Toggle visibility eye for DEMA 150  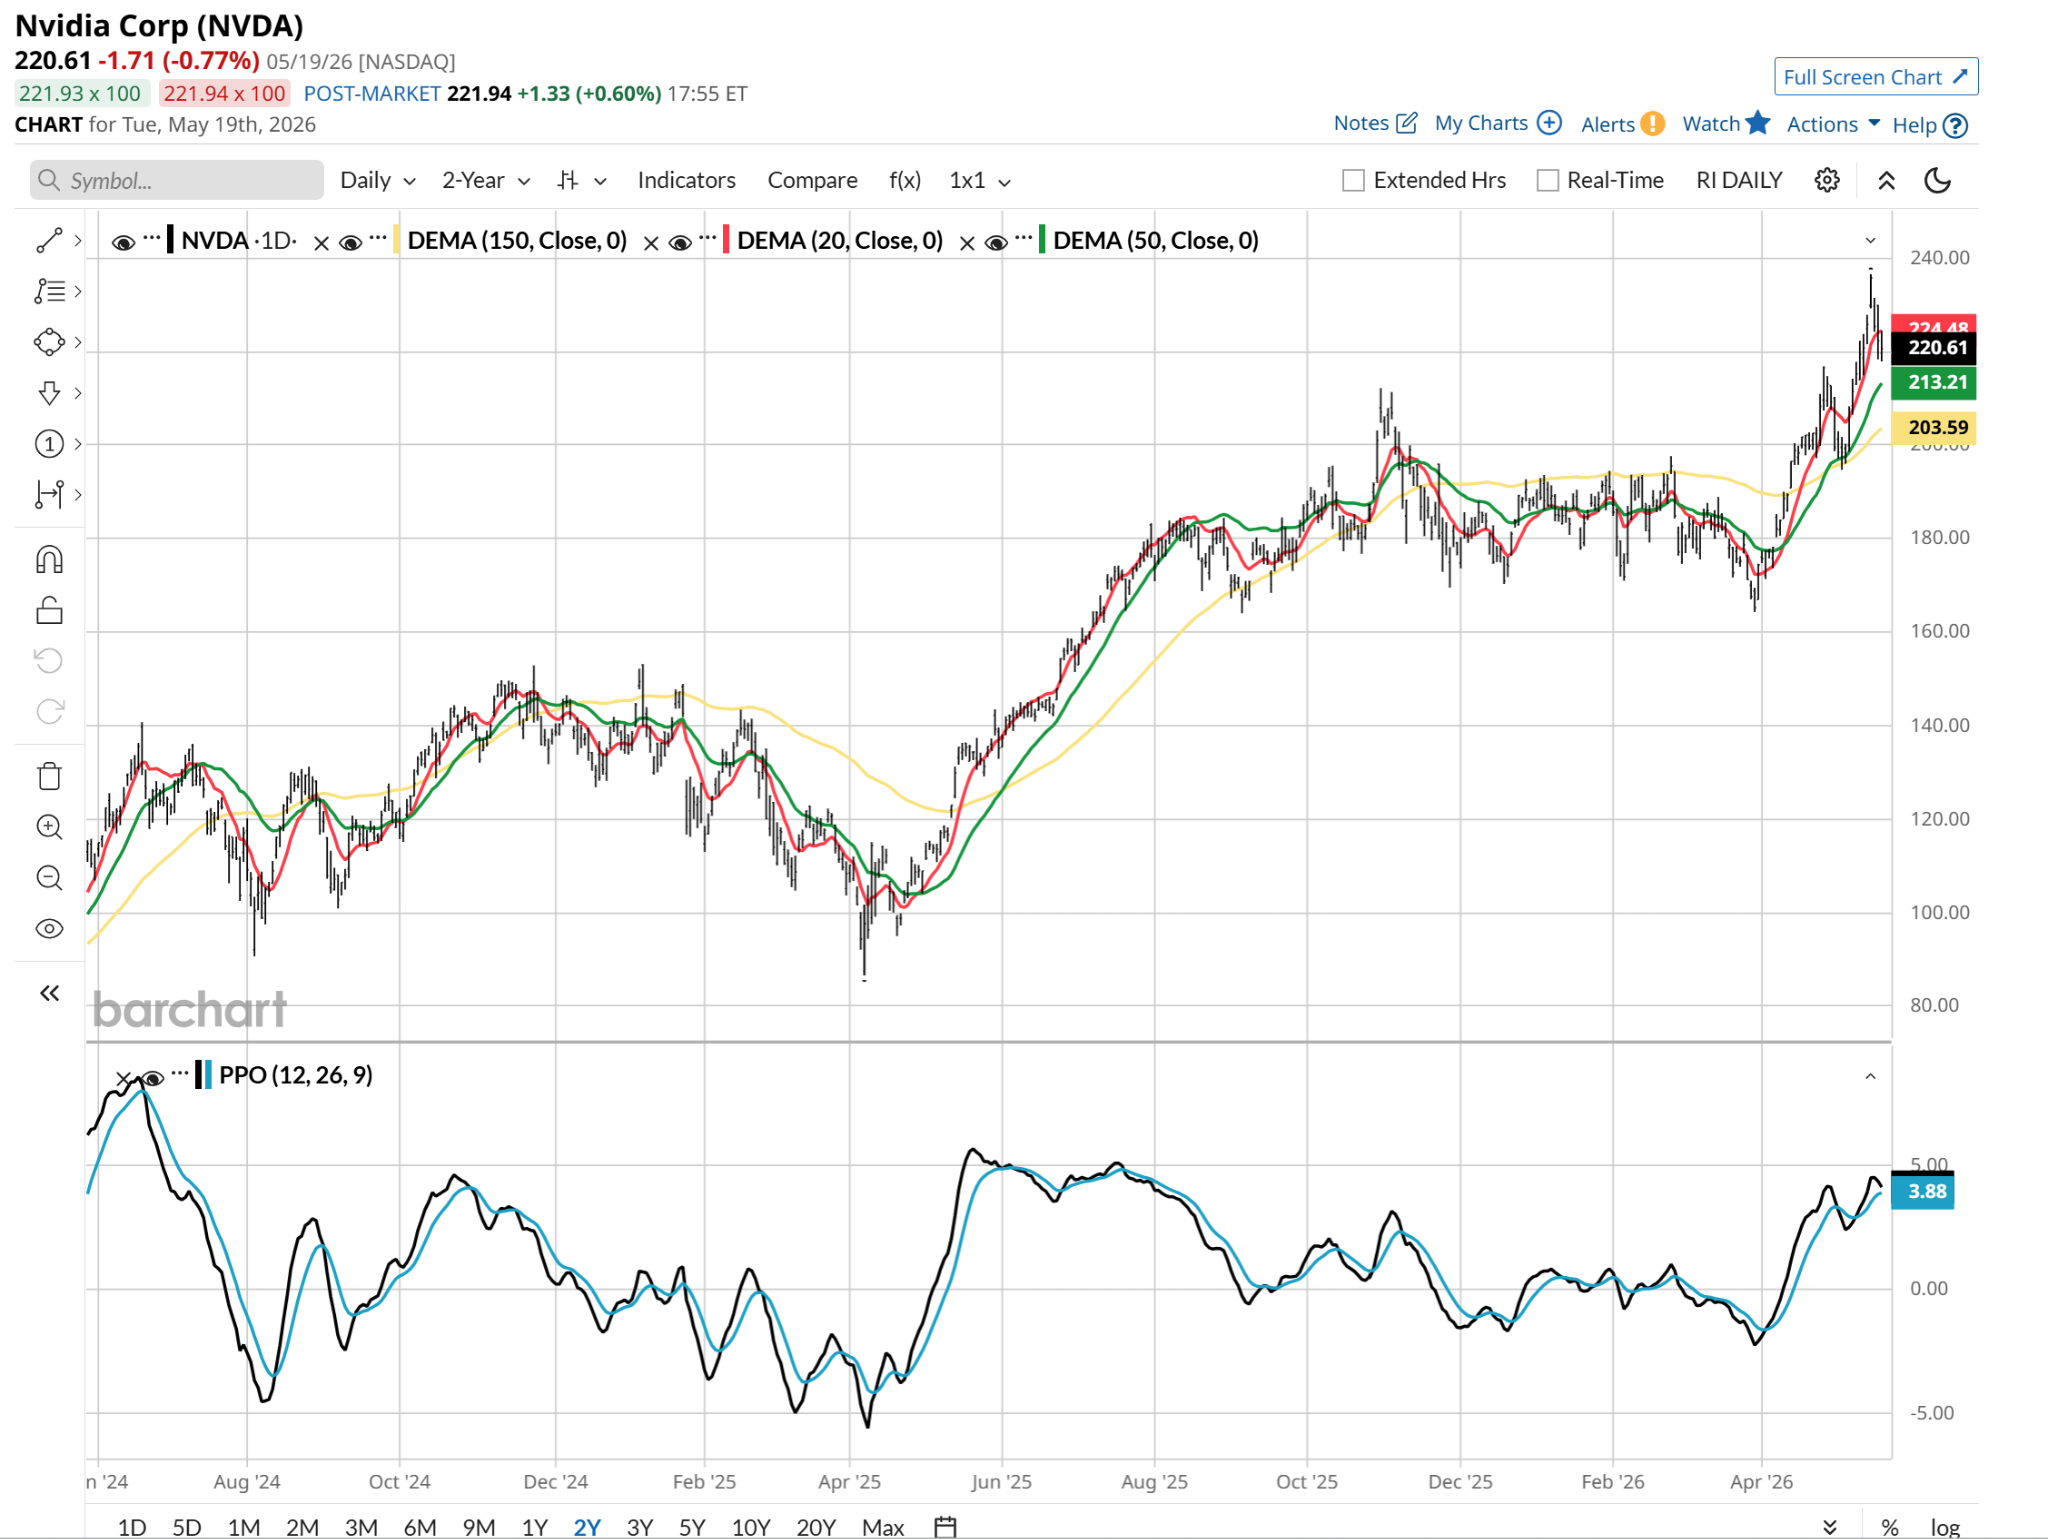350,242
